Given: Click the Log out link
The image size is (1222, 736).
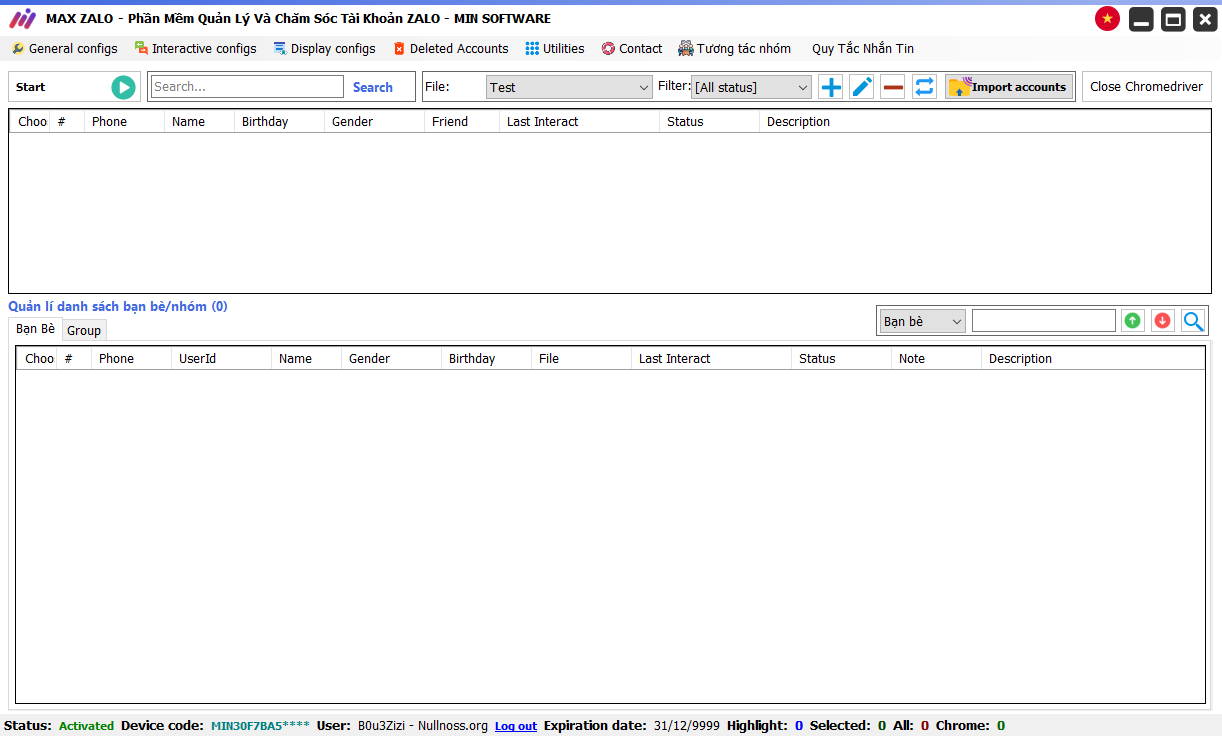Looking at the screenshot, I should point(516,726).
